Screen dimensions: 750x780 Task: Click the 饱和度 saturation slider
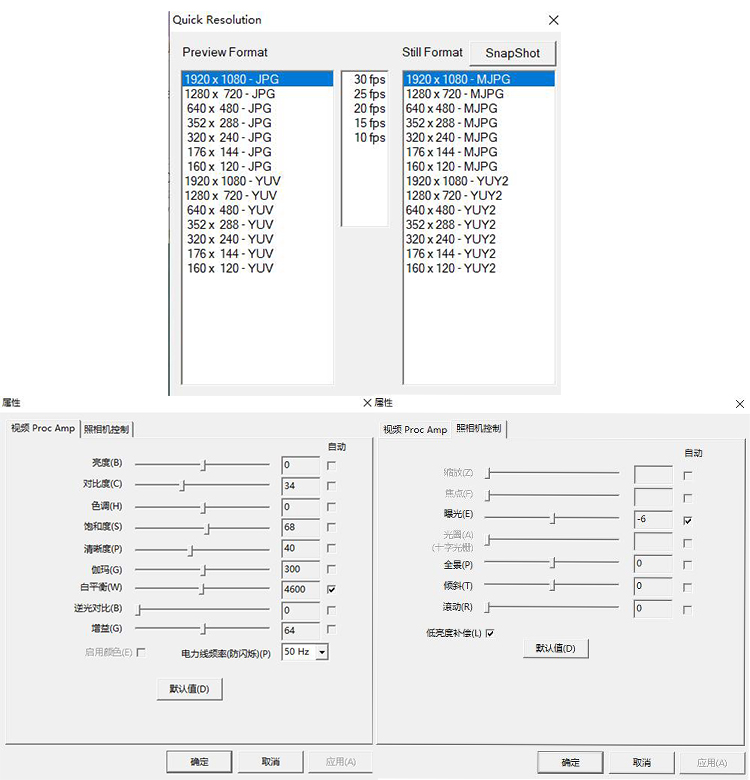pos(207,528)
